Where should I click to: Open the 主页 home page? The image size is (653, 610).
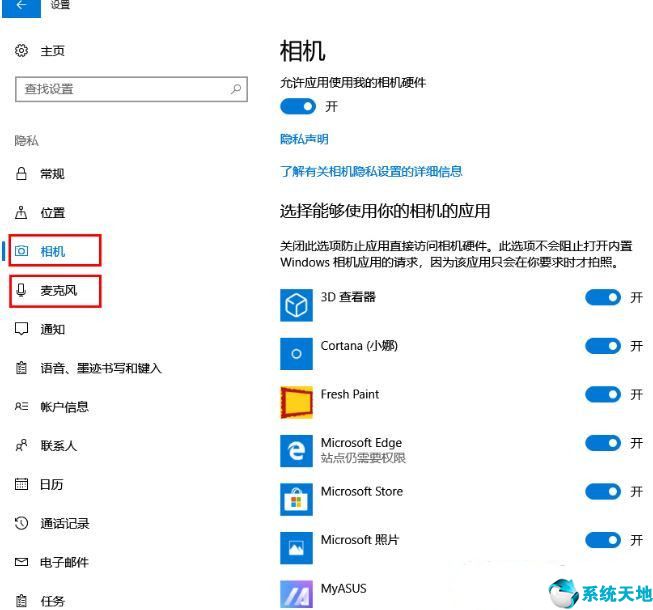(x=52, y=51)
